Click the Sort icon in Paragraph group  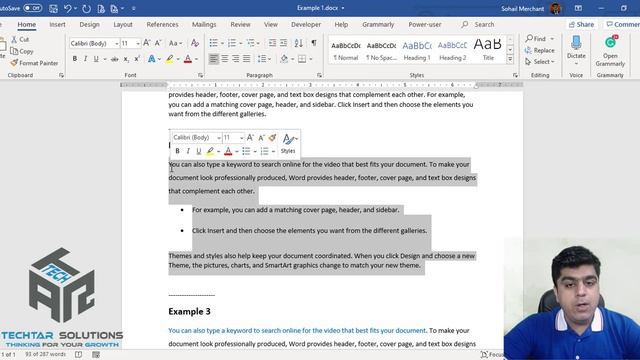coord(298,43)
